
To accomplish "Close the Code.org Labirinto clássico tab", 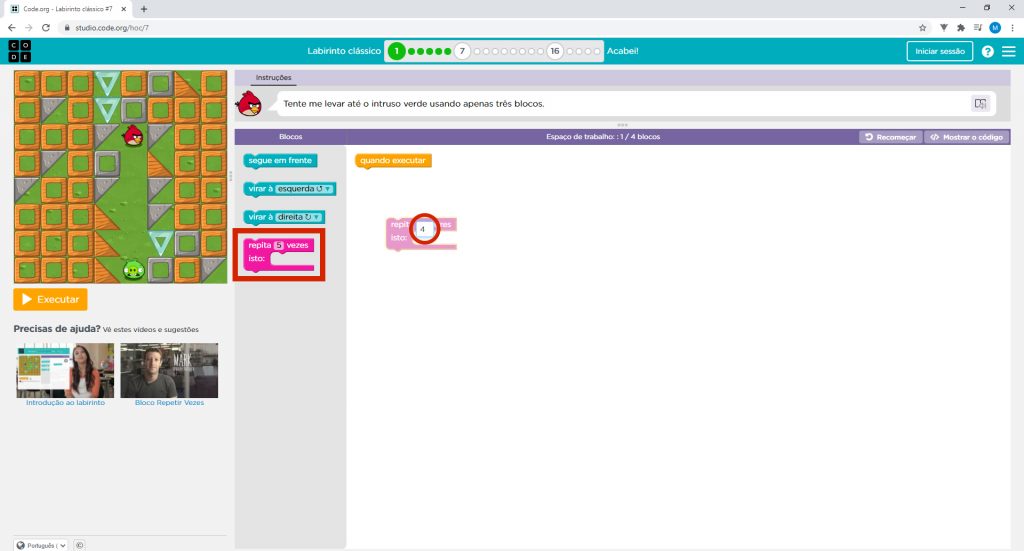I will (123, 9).
